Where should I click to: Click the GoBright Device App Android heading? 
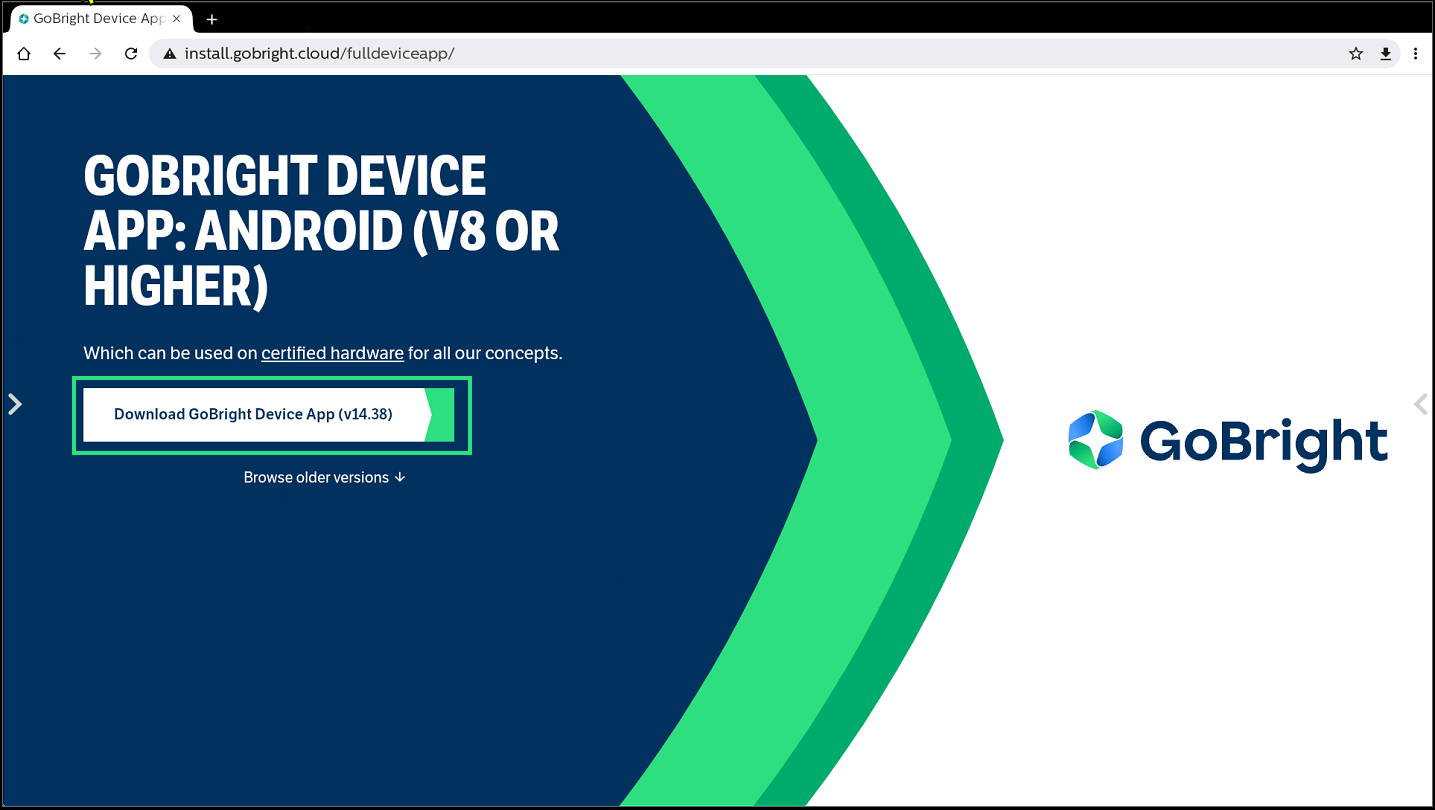tap(320, 232)
